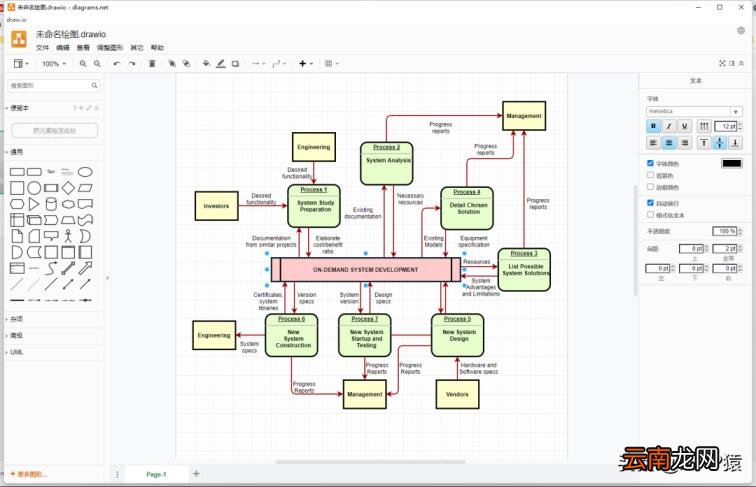
Task: Click the horizontal scrollbar under the canvas
Action: pos(370,462)
